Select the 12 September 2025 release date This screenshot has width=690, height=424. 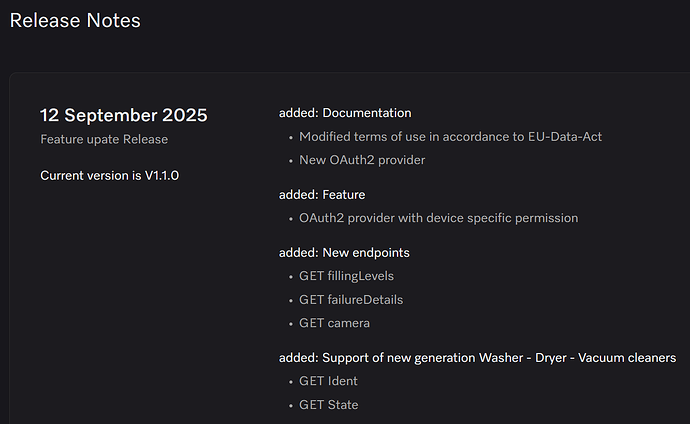tap(124, 115)
